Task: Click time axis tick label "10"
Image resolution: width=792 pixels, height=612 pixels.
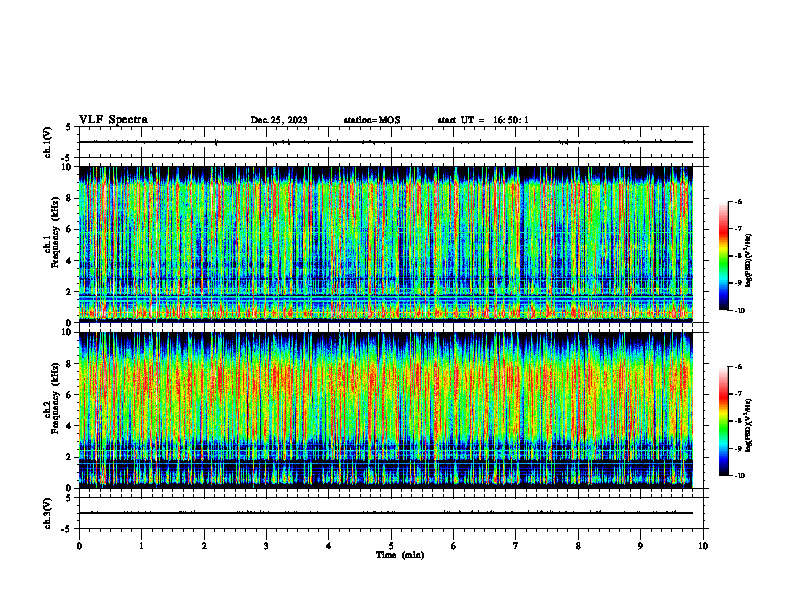Action: click(703, 546)
